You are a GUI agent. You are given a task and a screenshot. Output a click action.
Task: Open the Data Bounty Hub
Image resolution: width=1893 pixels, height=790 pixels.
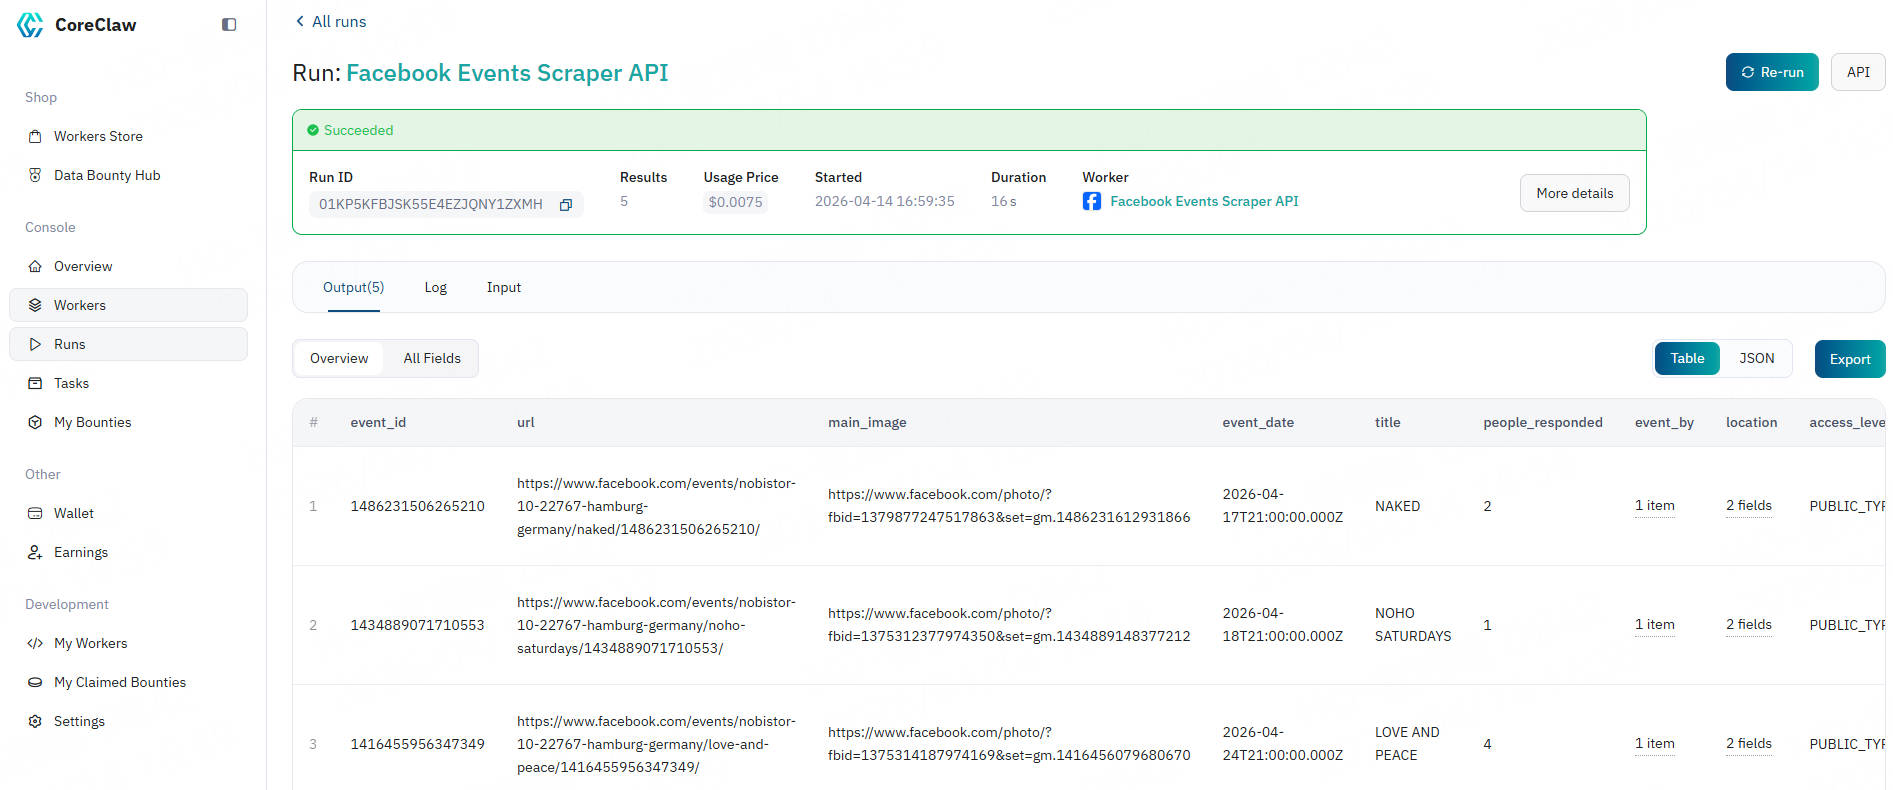pyautogui.click(x=106, y=175)
